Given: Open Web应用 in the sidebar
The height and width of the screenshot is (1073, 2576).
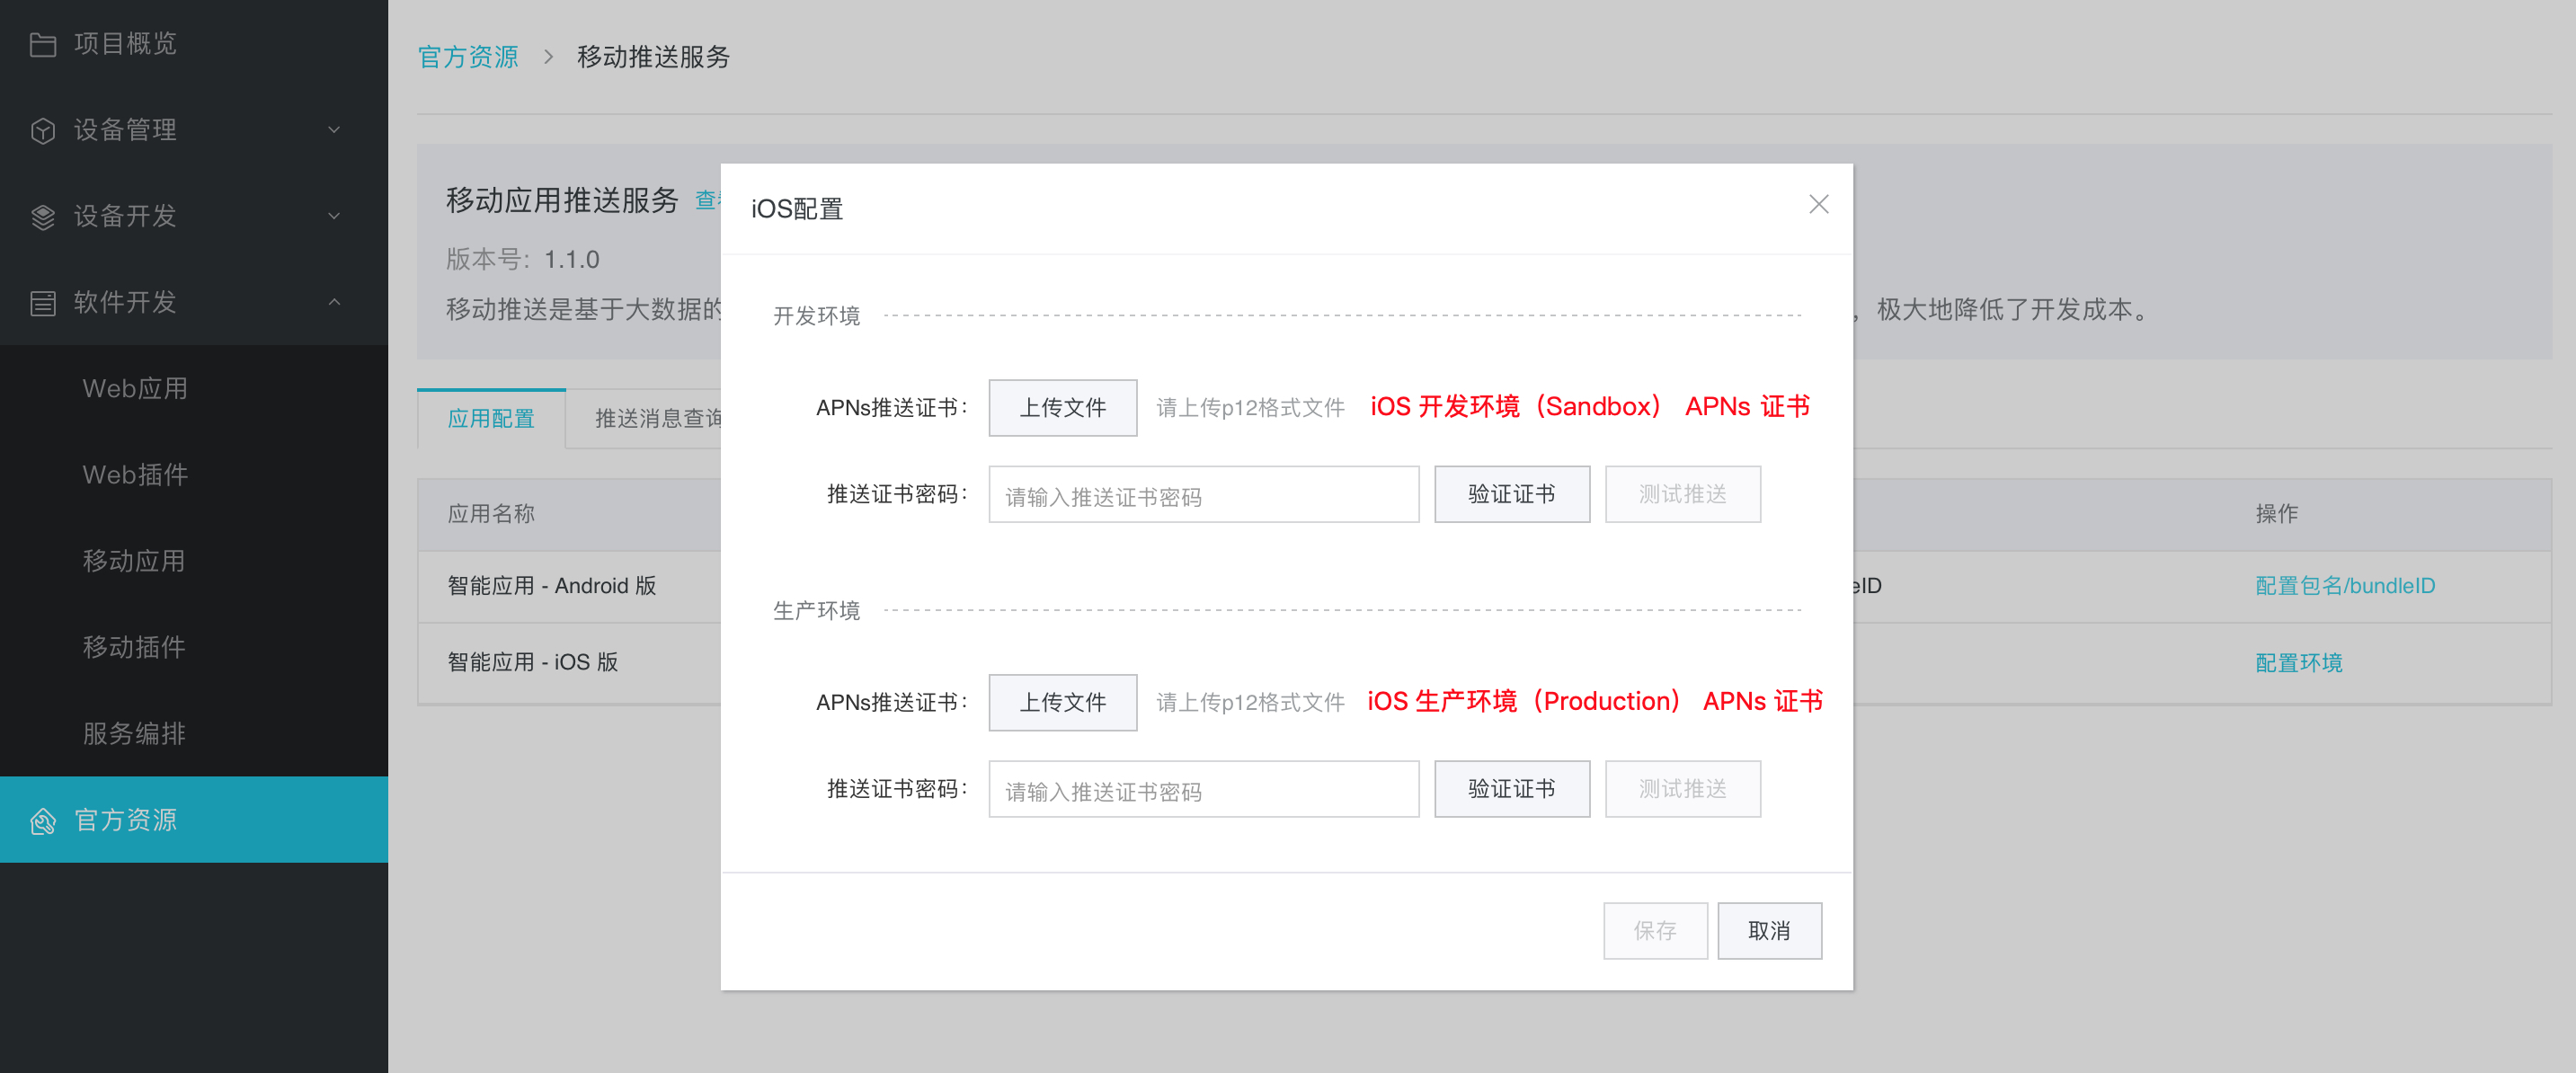Looking at the screenshot, I should tap(135, 388).
